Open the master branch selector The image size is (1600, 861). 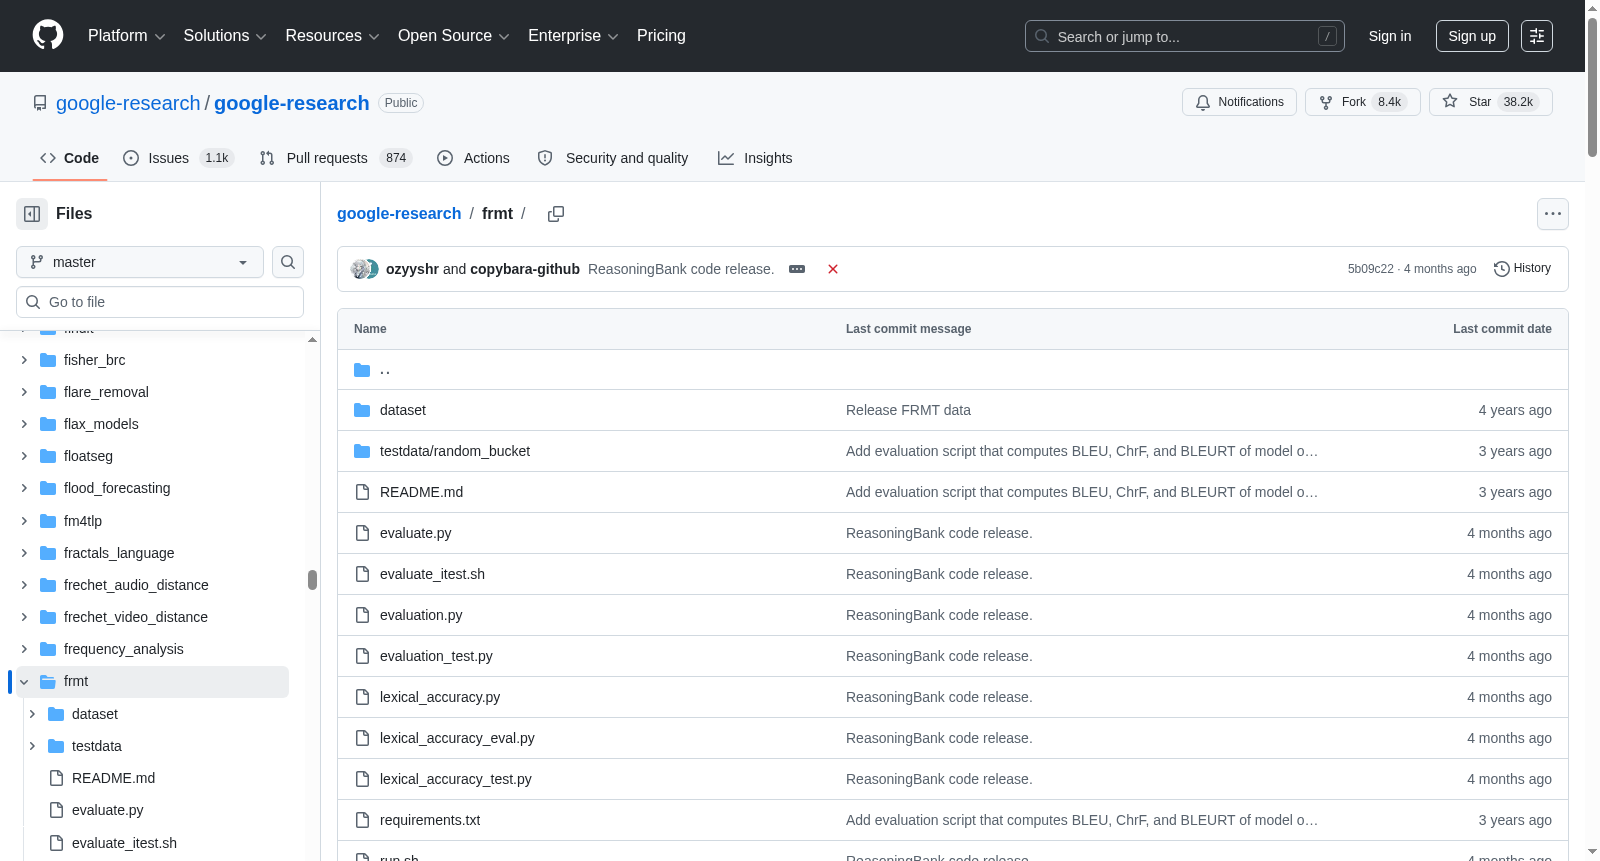140,262
